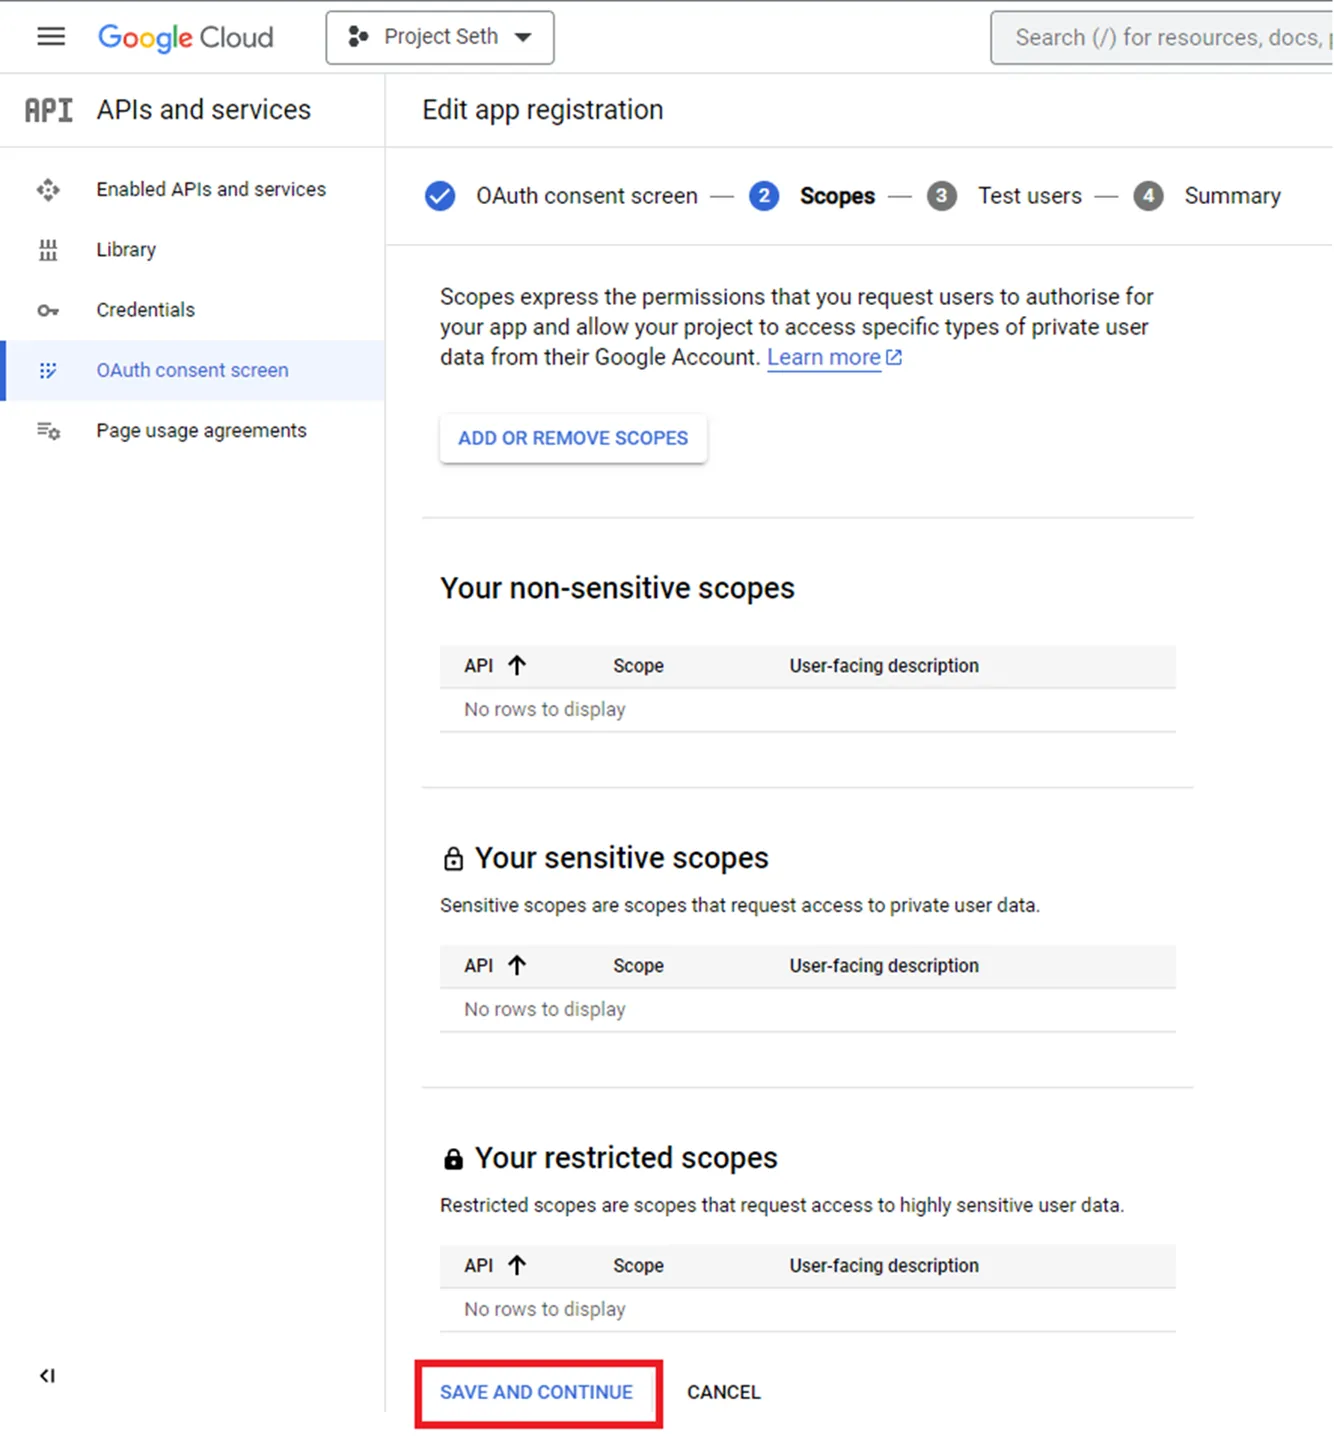The width and height of the screenshot is (1334, 1456).
Task: Open the Project Seth project selector
Action: pyautogui.click(x=440, y=38)
